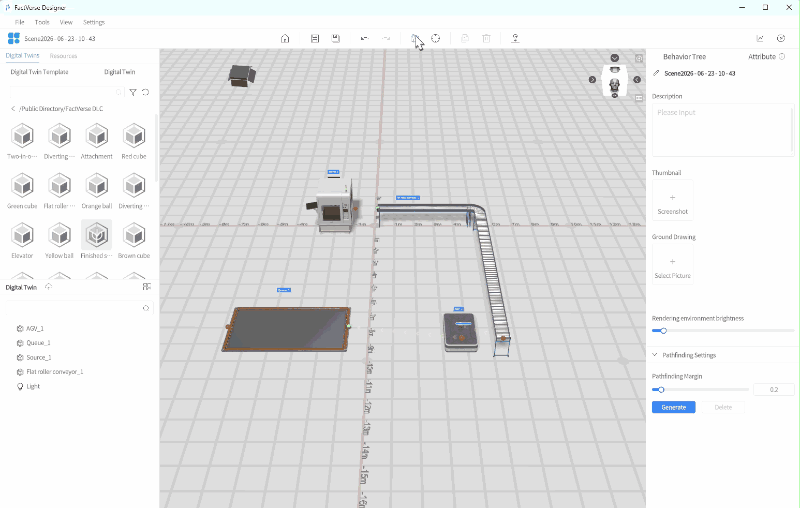
Task: Select the Brown cube template
Action: click(134, 240)
